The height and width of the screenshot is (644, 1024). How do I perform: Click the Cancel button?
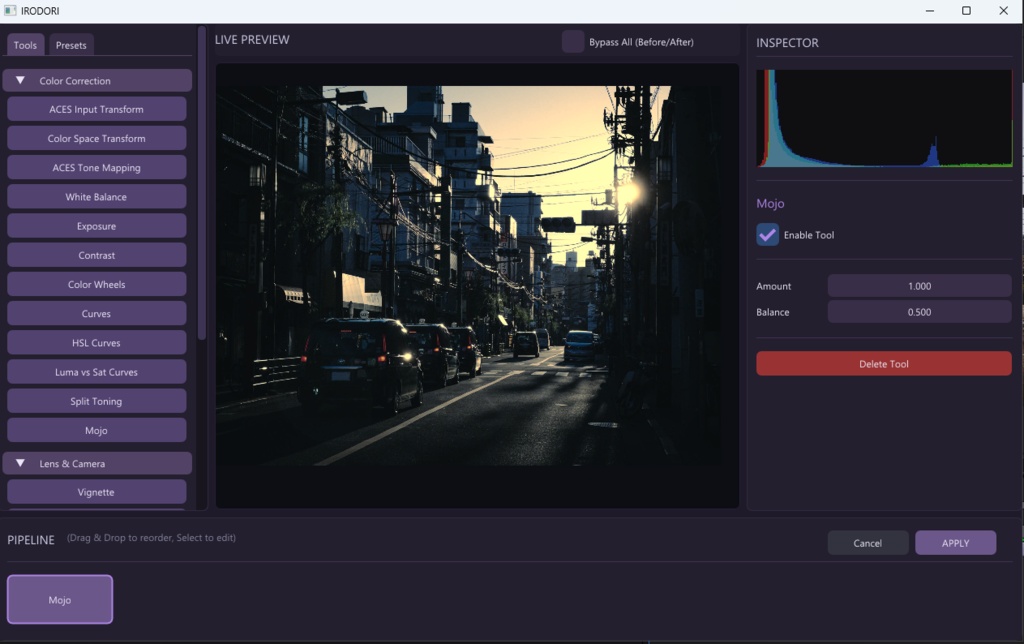pyautogui.click(x=867, y=543)
